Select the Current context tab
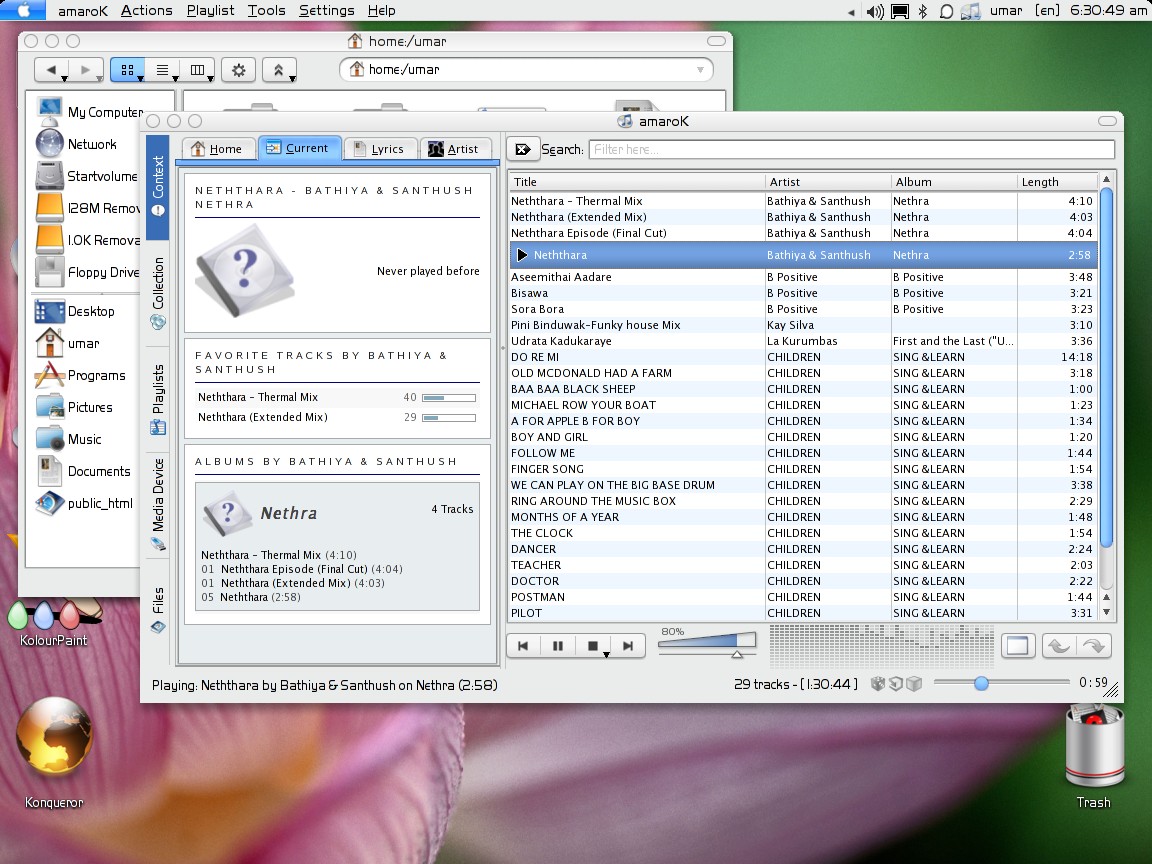 (x=299, y=148)
